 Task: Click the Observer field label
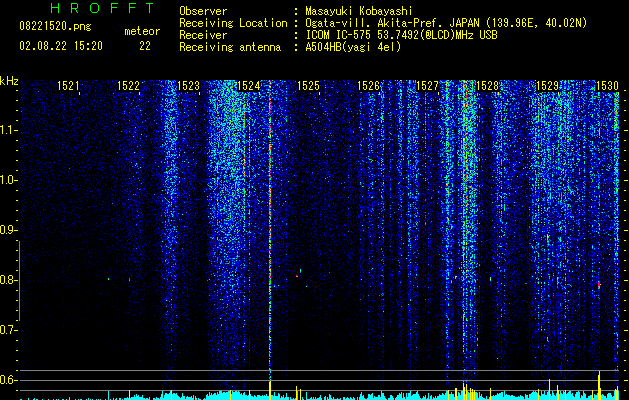[203, 11]
